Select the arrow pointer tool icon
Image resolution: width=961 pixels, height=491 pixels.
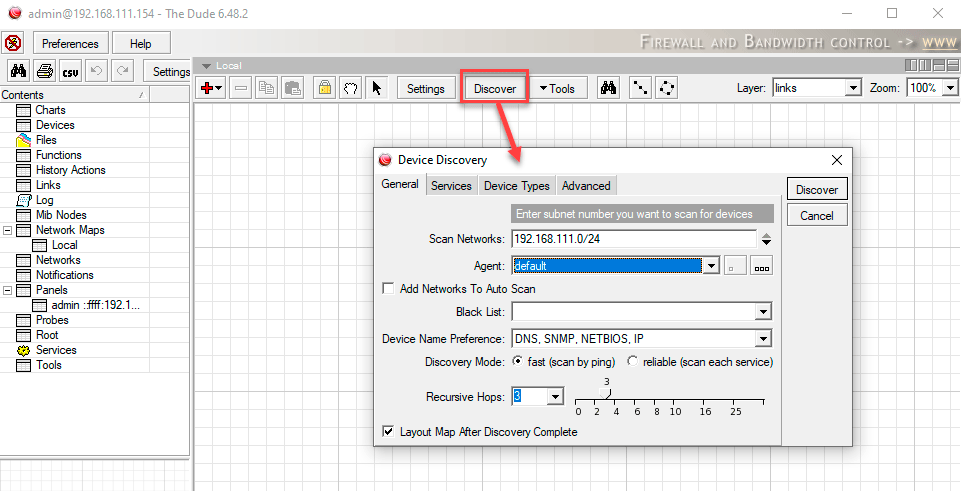click(376, 88)
